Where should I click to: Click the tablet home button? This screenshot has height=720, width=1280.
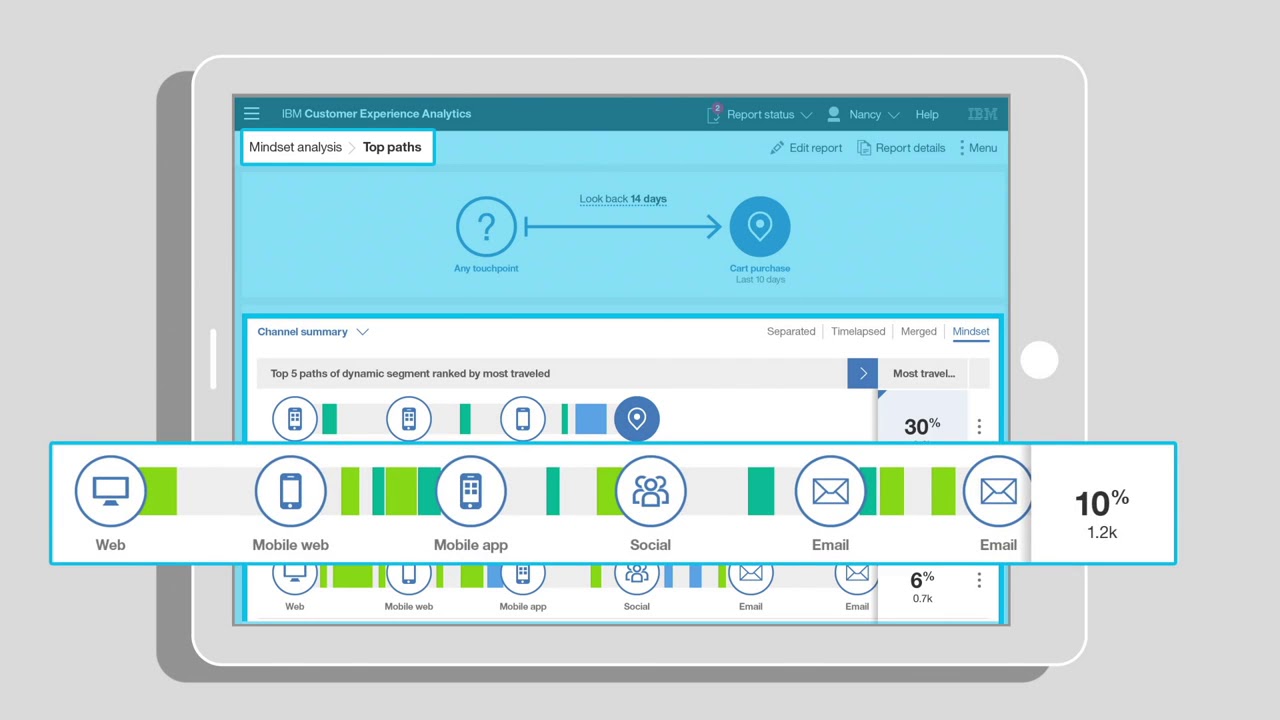(1040, 361)
